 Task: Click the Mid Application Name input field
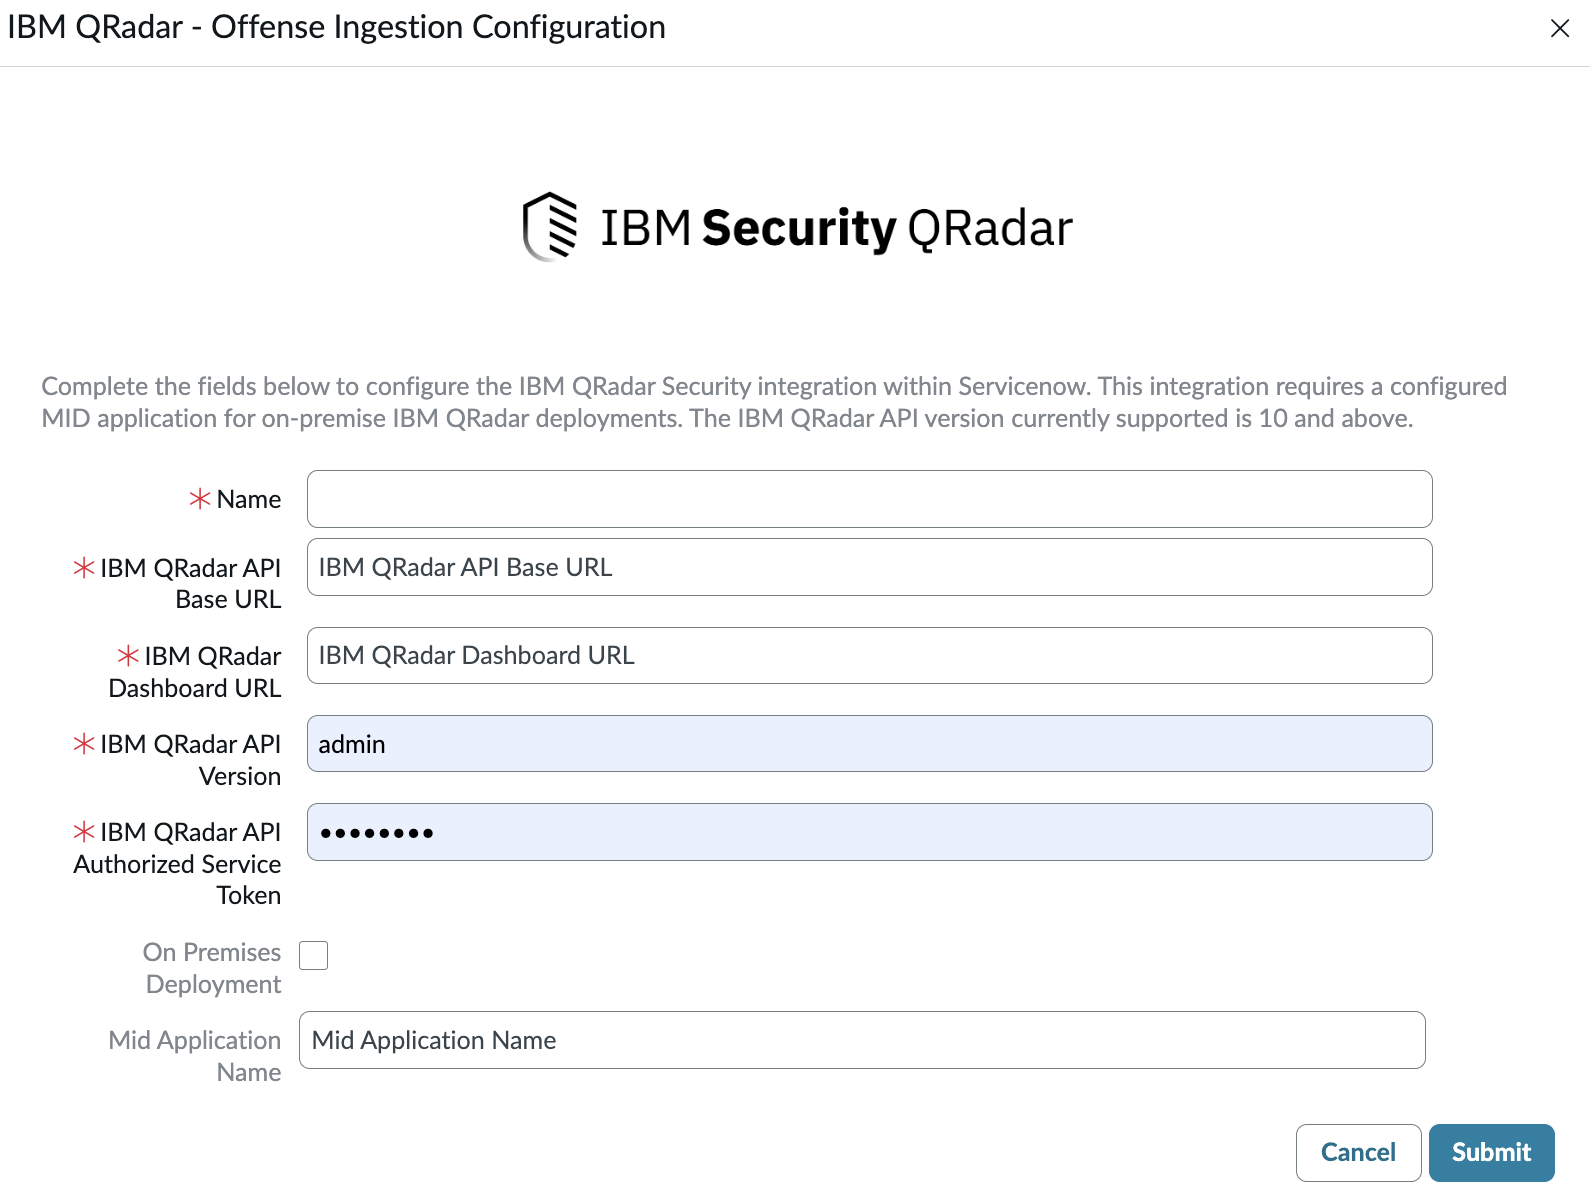(862, 1040)
